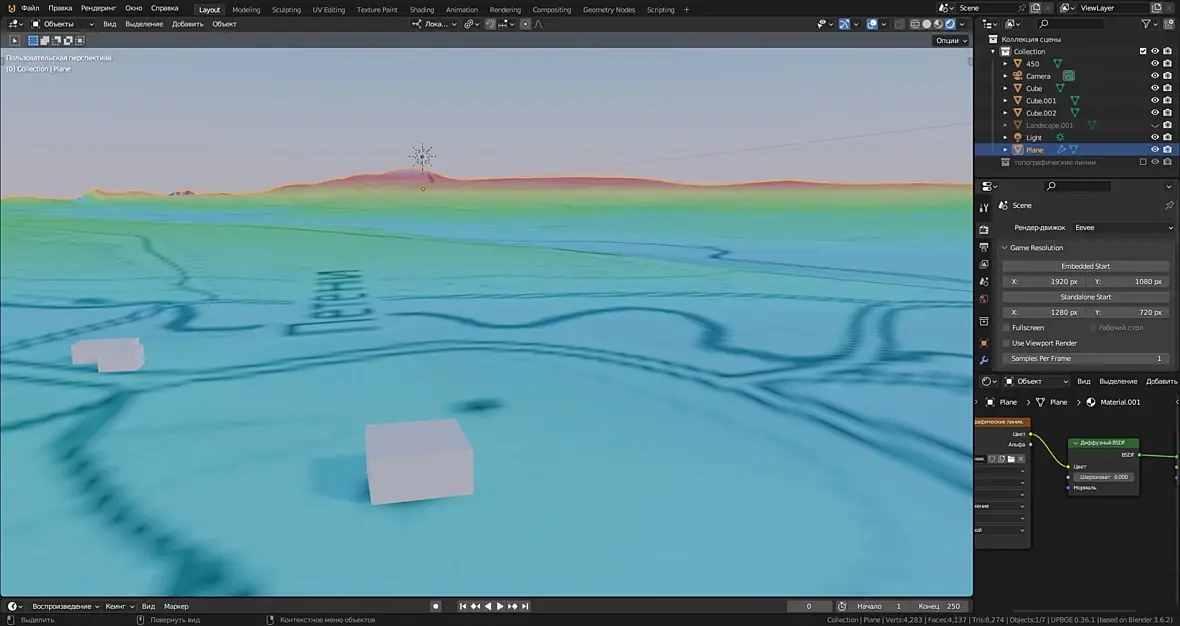Open the render engine Eevee dropdown

tap(1122, 228)
